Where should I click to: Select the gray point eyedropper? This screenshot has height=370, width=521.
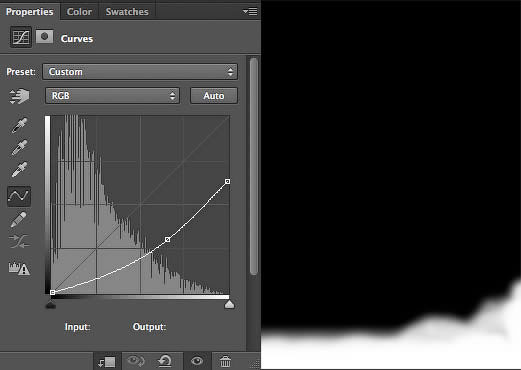coord(19,148)
